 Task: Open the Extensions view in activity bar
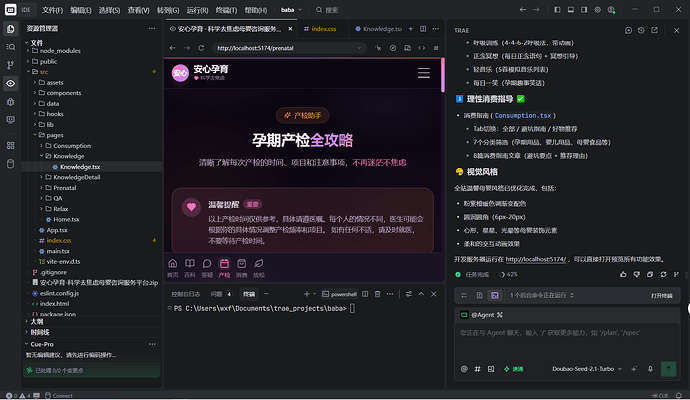[11, 145]
